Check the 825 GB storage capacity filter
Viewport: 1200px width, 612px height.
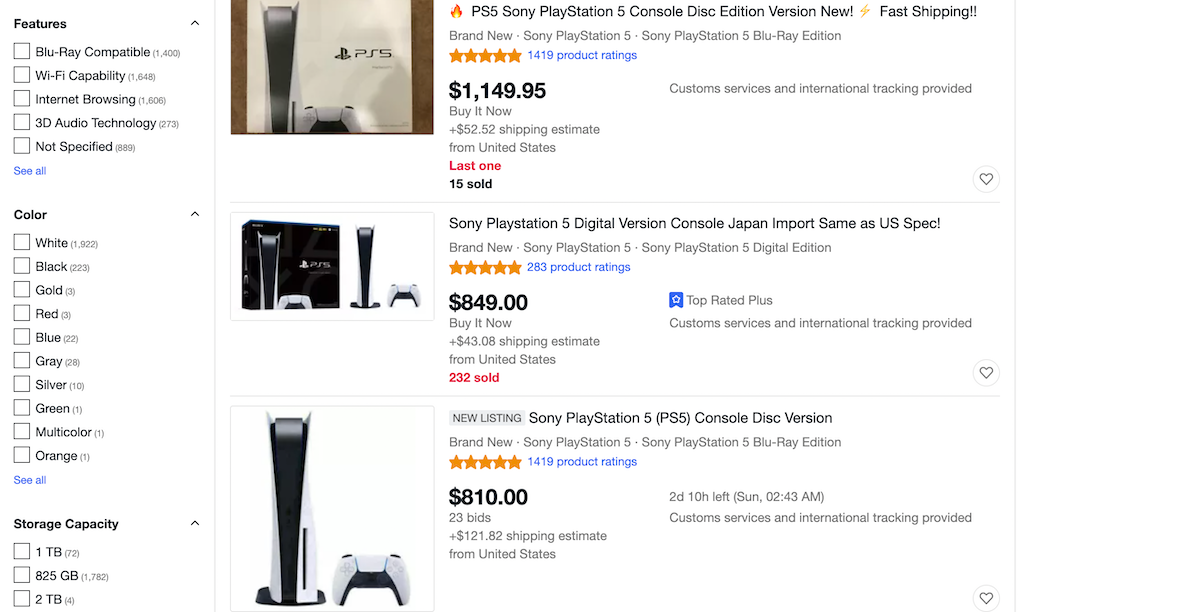pos(21,575)
